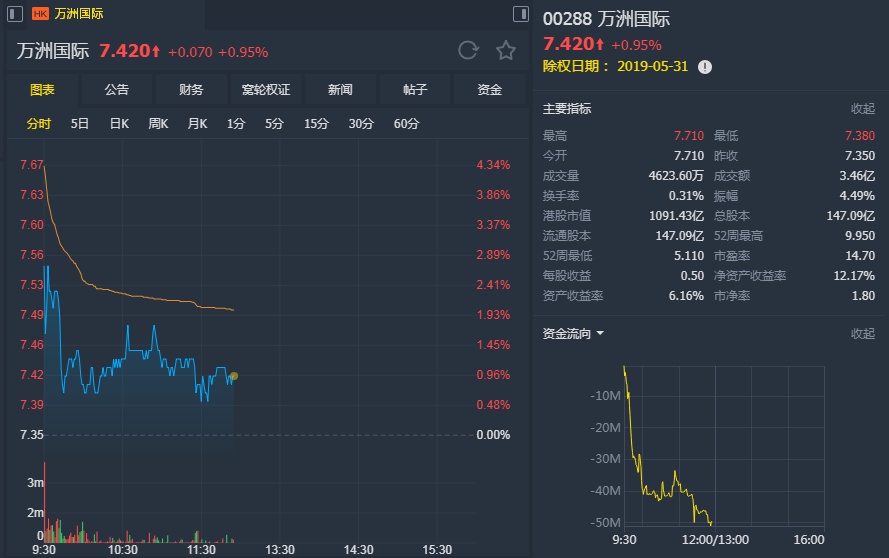
Task: Click the ex-dividend date info icon
Action: (705, 67)
